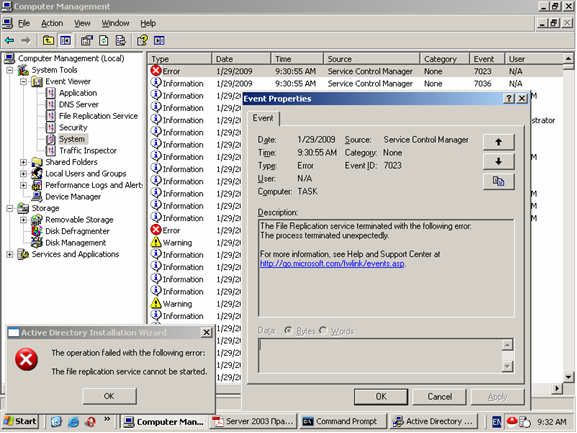577x433 pixels.
Task: Select Computer Management (Local) root node
Action: pyautogui.click(x=71, y=58)
